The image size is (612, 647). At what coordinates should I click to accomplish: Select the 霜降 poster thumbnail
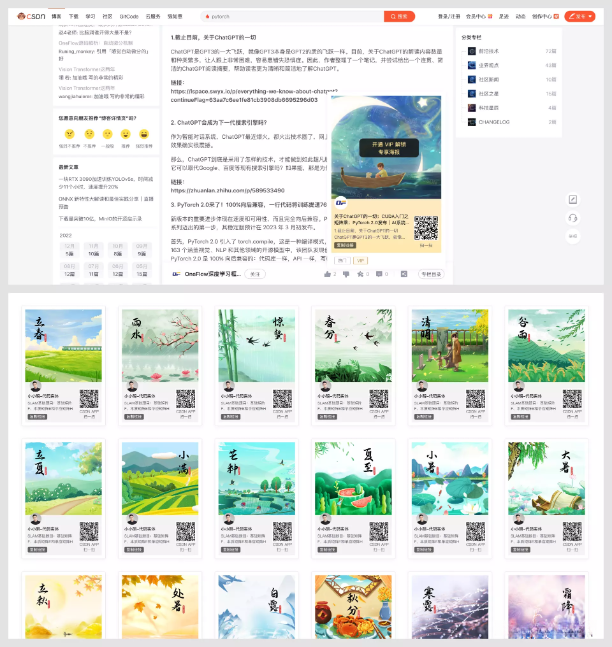tap(546, 606)
